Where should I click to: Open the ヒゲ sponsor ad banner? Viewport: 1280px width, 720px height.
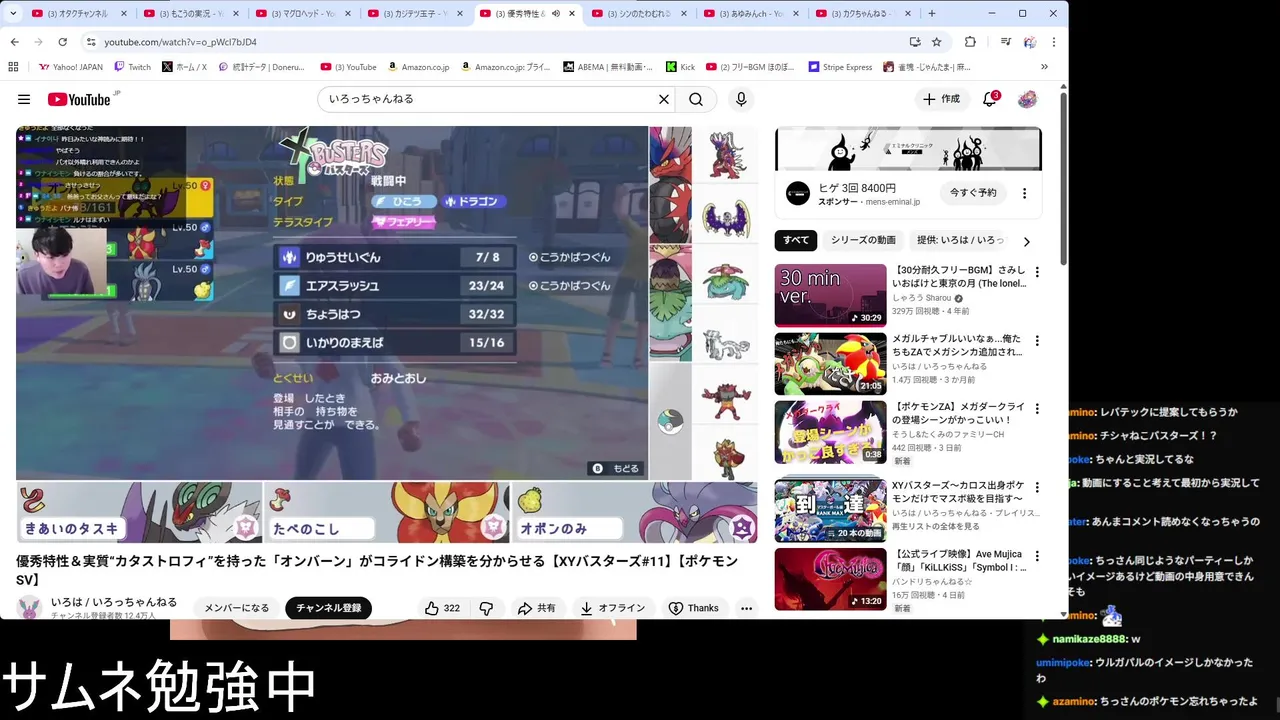pyautogui.click(x=908, y=149)
